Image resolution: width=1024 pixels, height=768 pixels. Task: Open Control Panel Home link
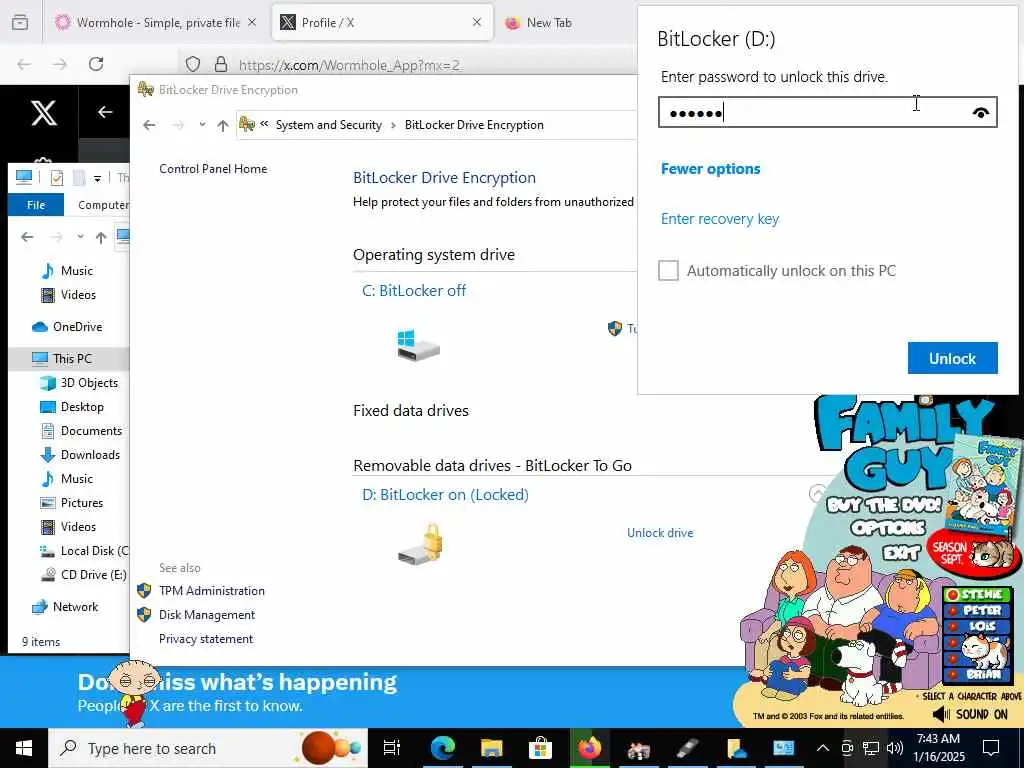point(213,168)
